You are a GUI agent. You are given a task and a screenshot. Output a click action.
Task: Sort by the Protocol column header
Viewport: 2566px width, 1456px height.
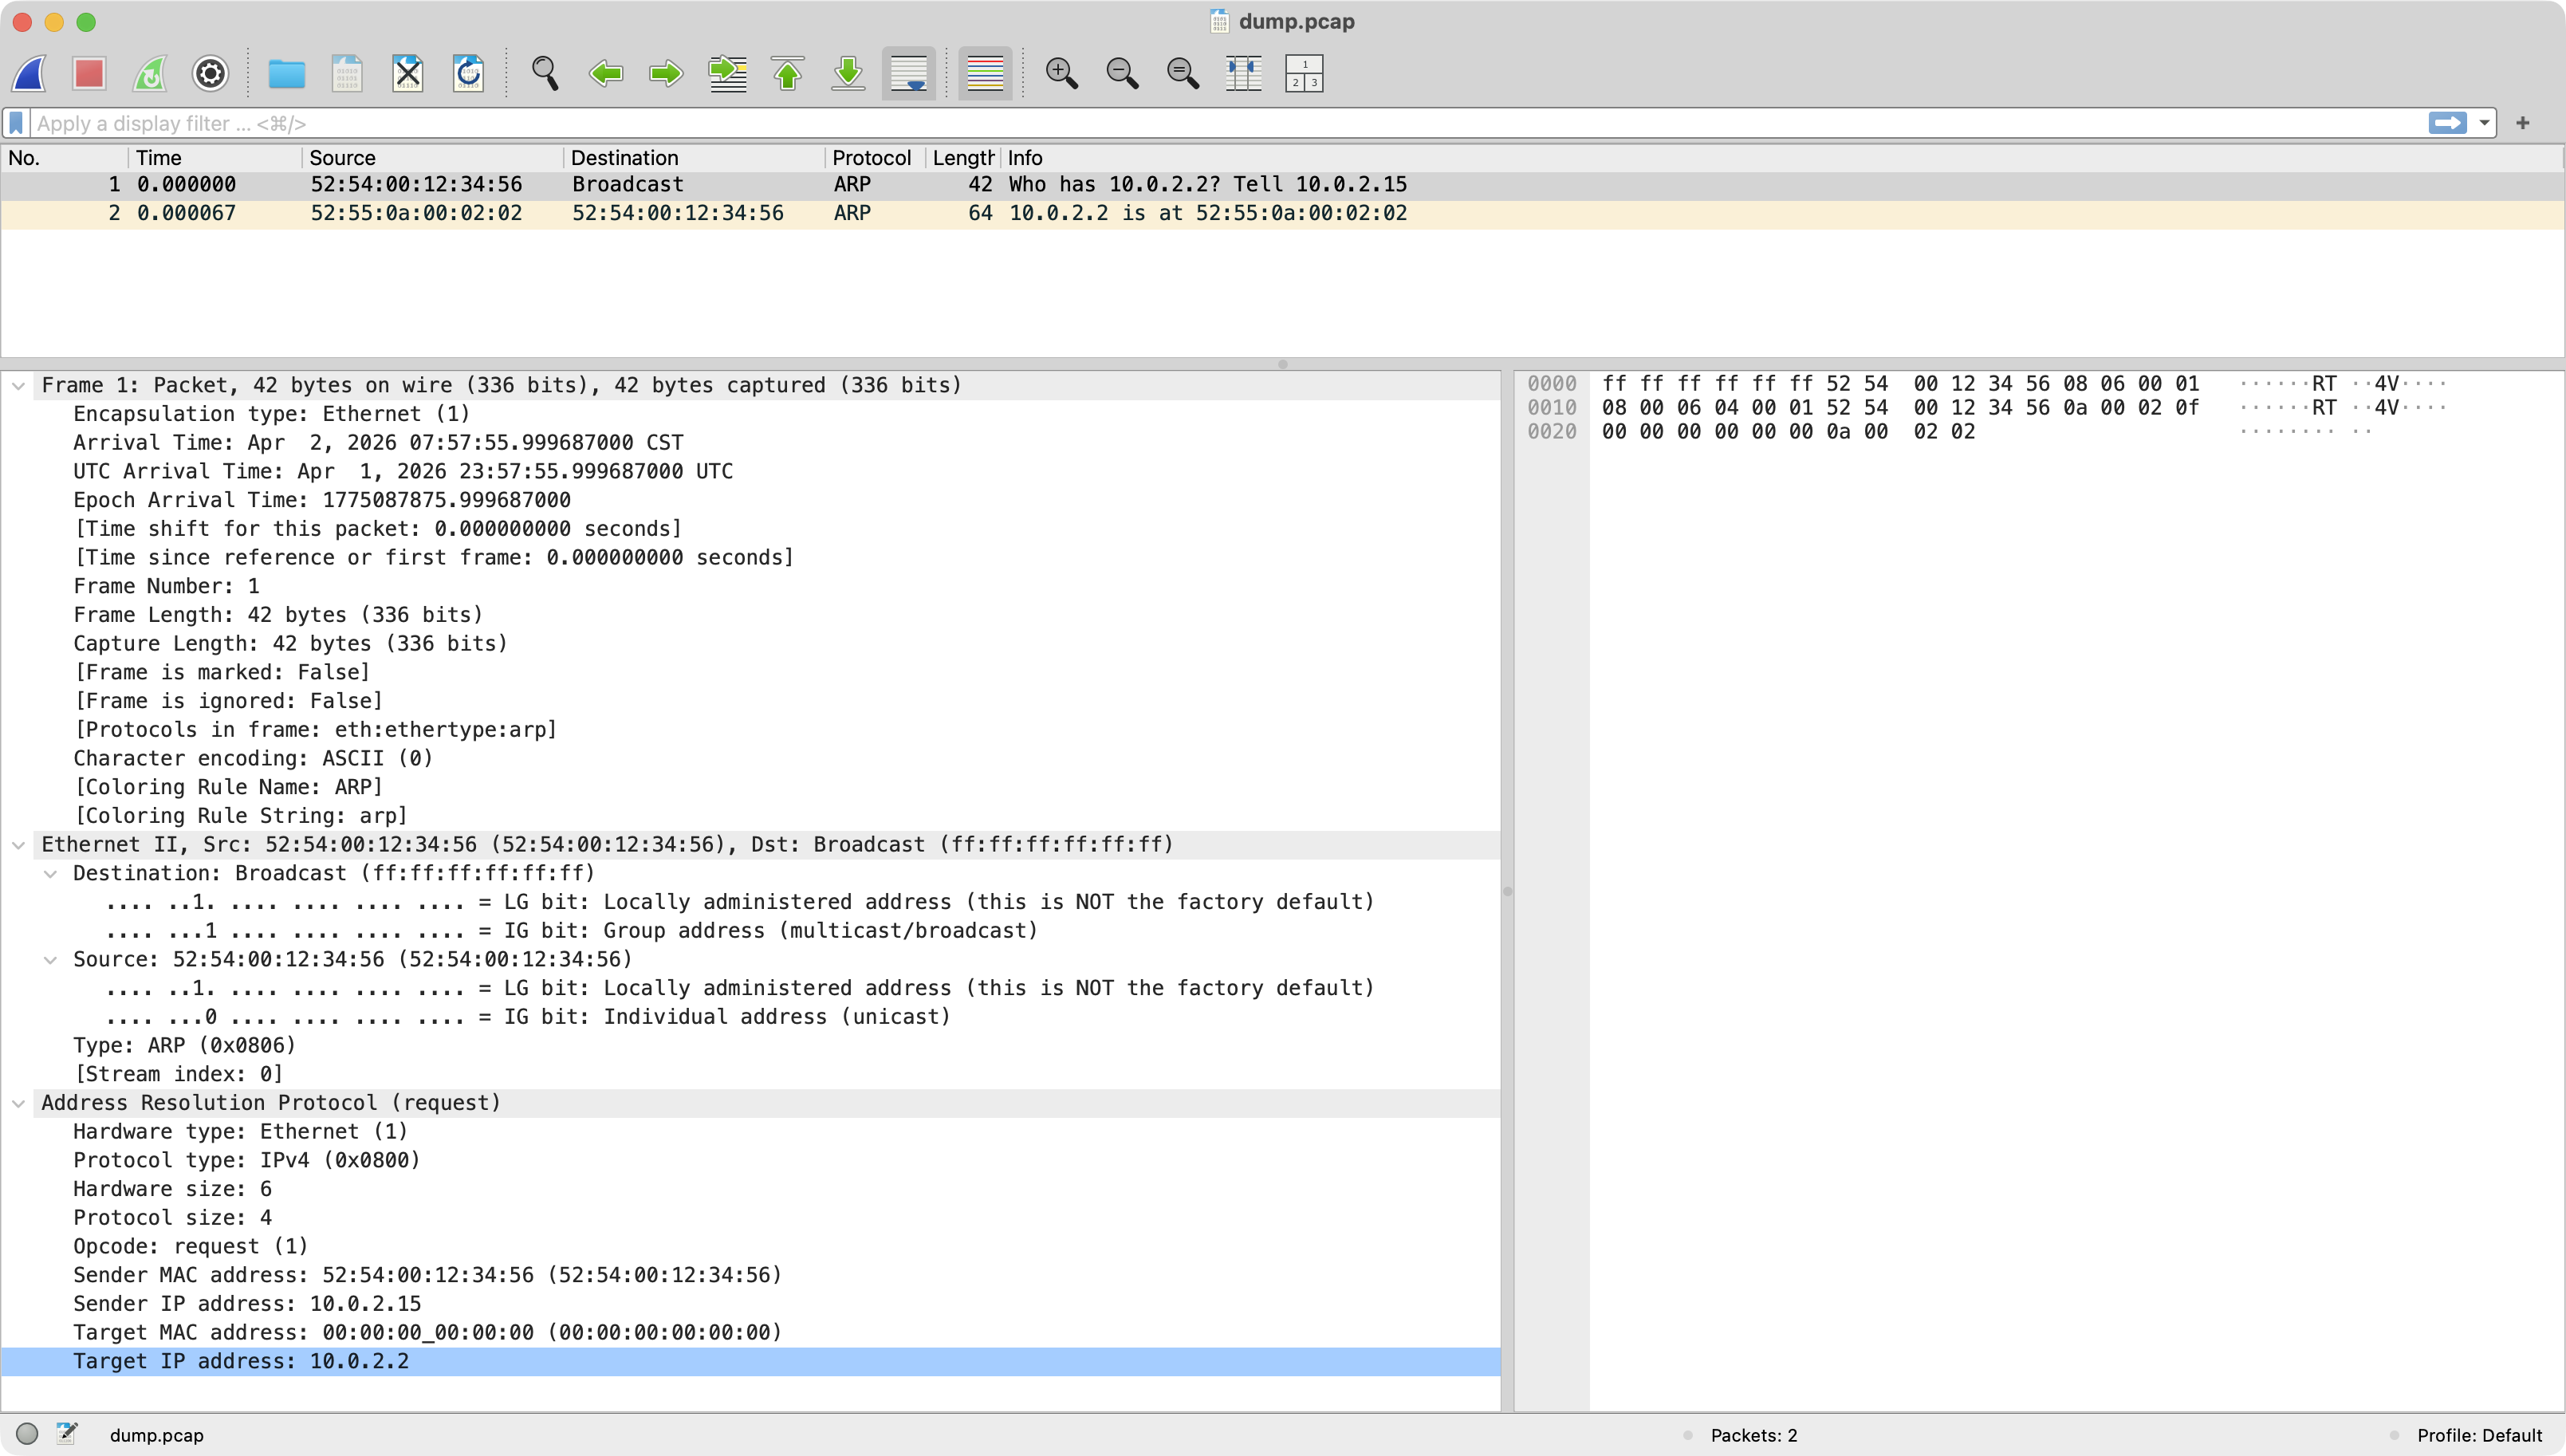(x=871, y=158)
